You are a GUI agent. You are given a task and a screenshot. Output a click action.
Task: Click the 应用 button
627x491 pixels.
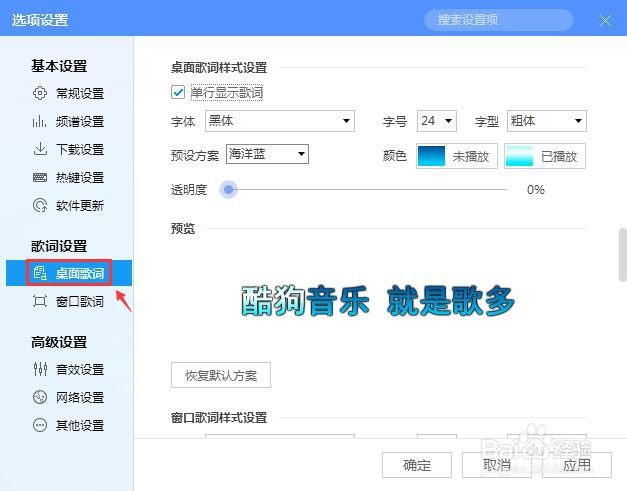pos(577,465)
